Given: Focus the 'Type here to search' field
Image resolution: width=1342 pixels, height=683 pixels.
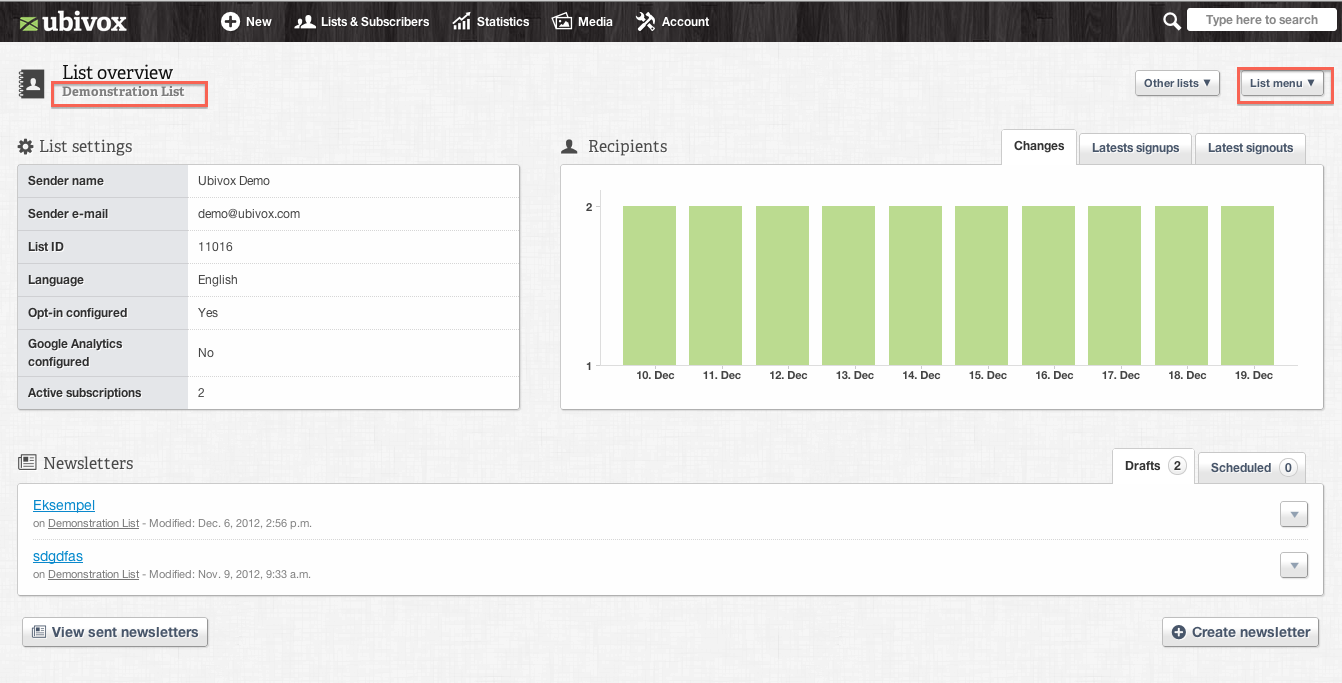Looking at the screenshot, I should click(x=1261, y=20).
